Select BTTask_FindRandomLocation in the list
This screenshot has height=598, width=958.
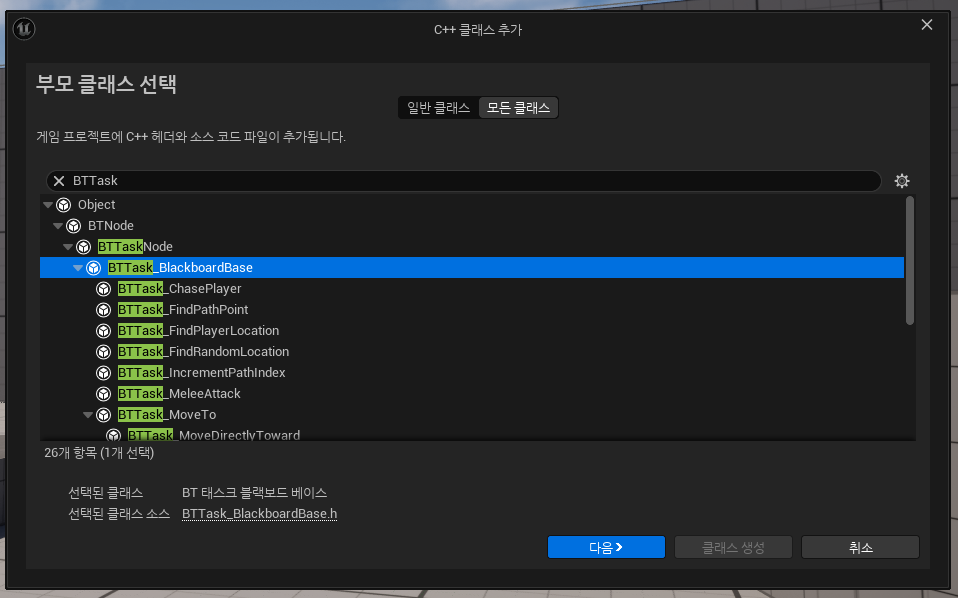tap(472, 352)
